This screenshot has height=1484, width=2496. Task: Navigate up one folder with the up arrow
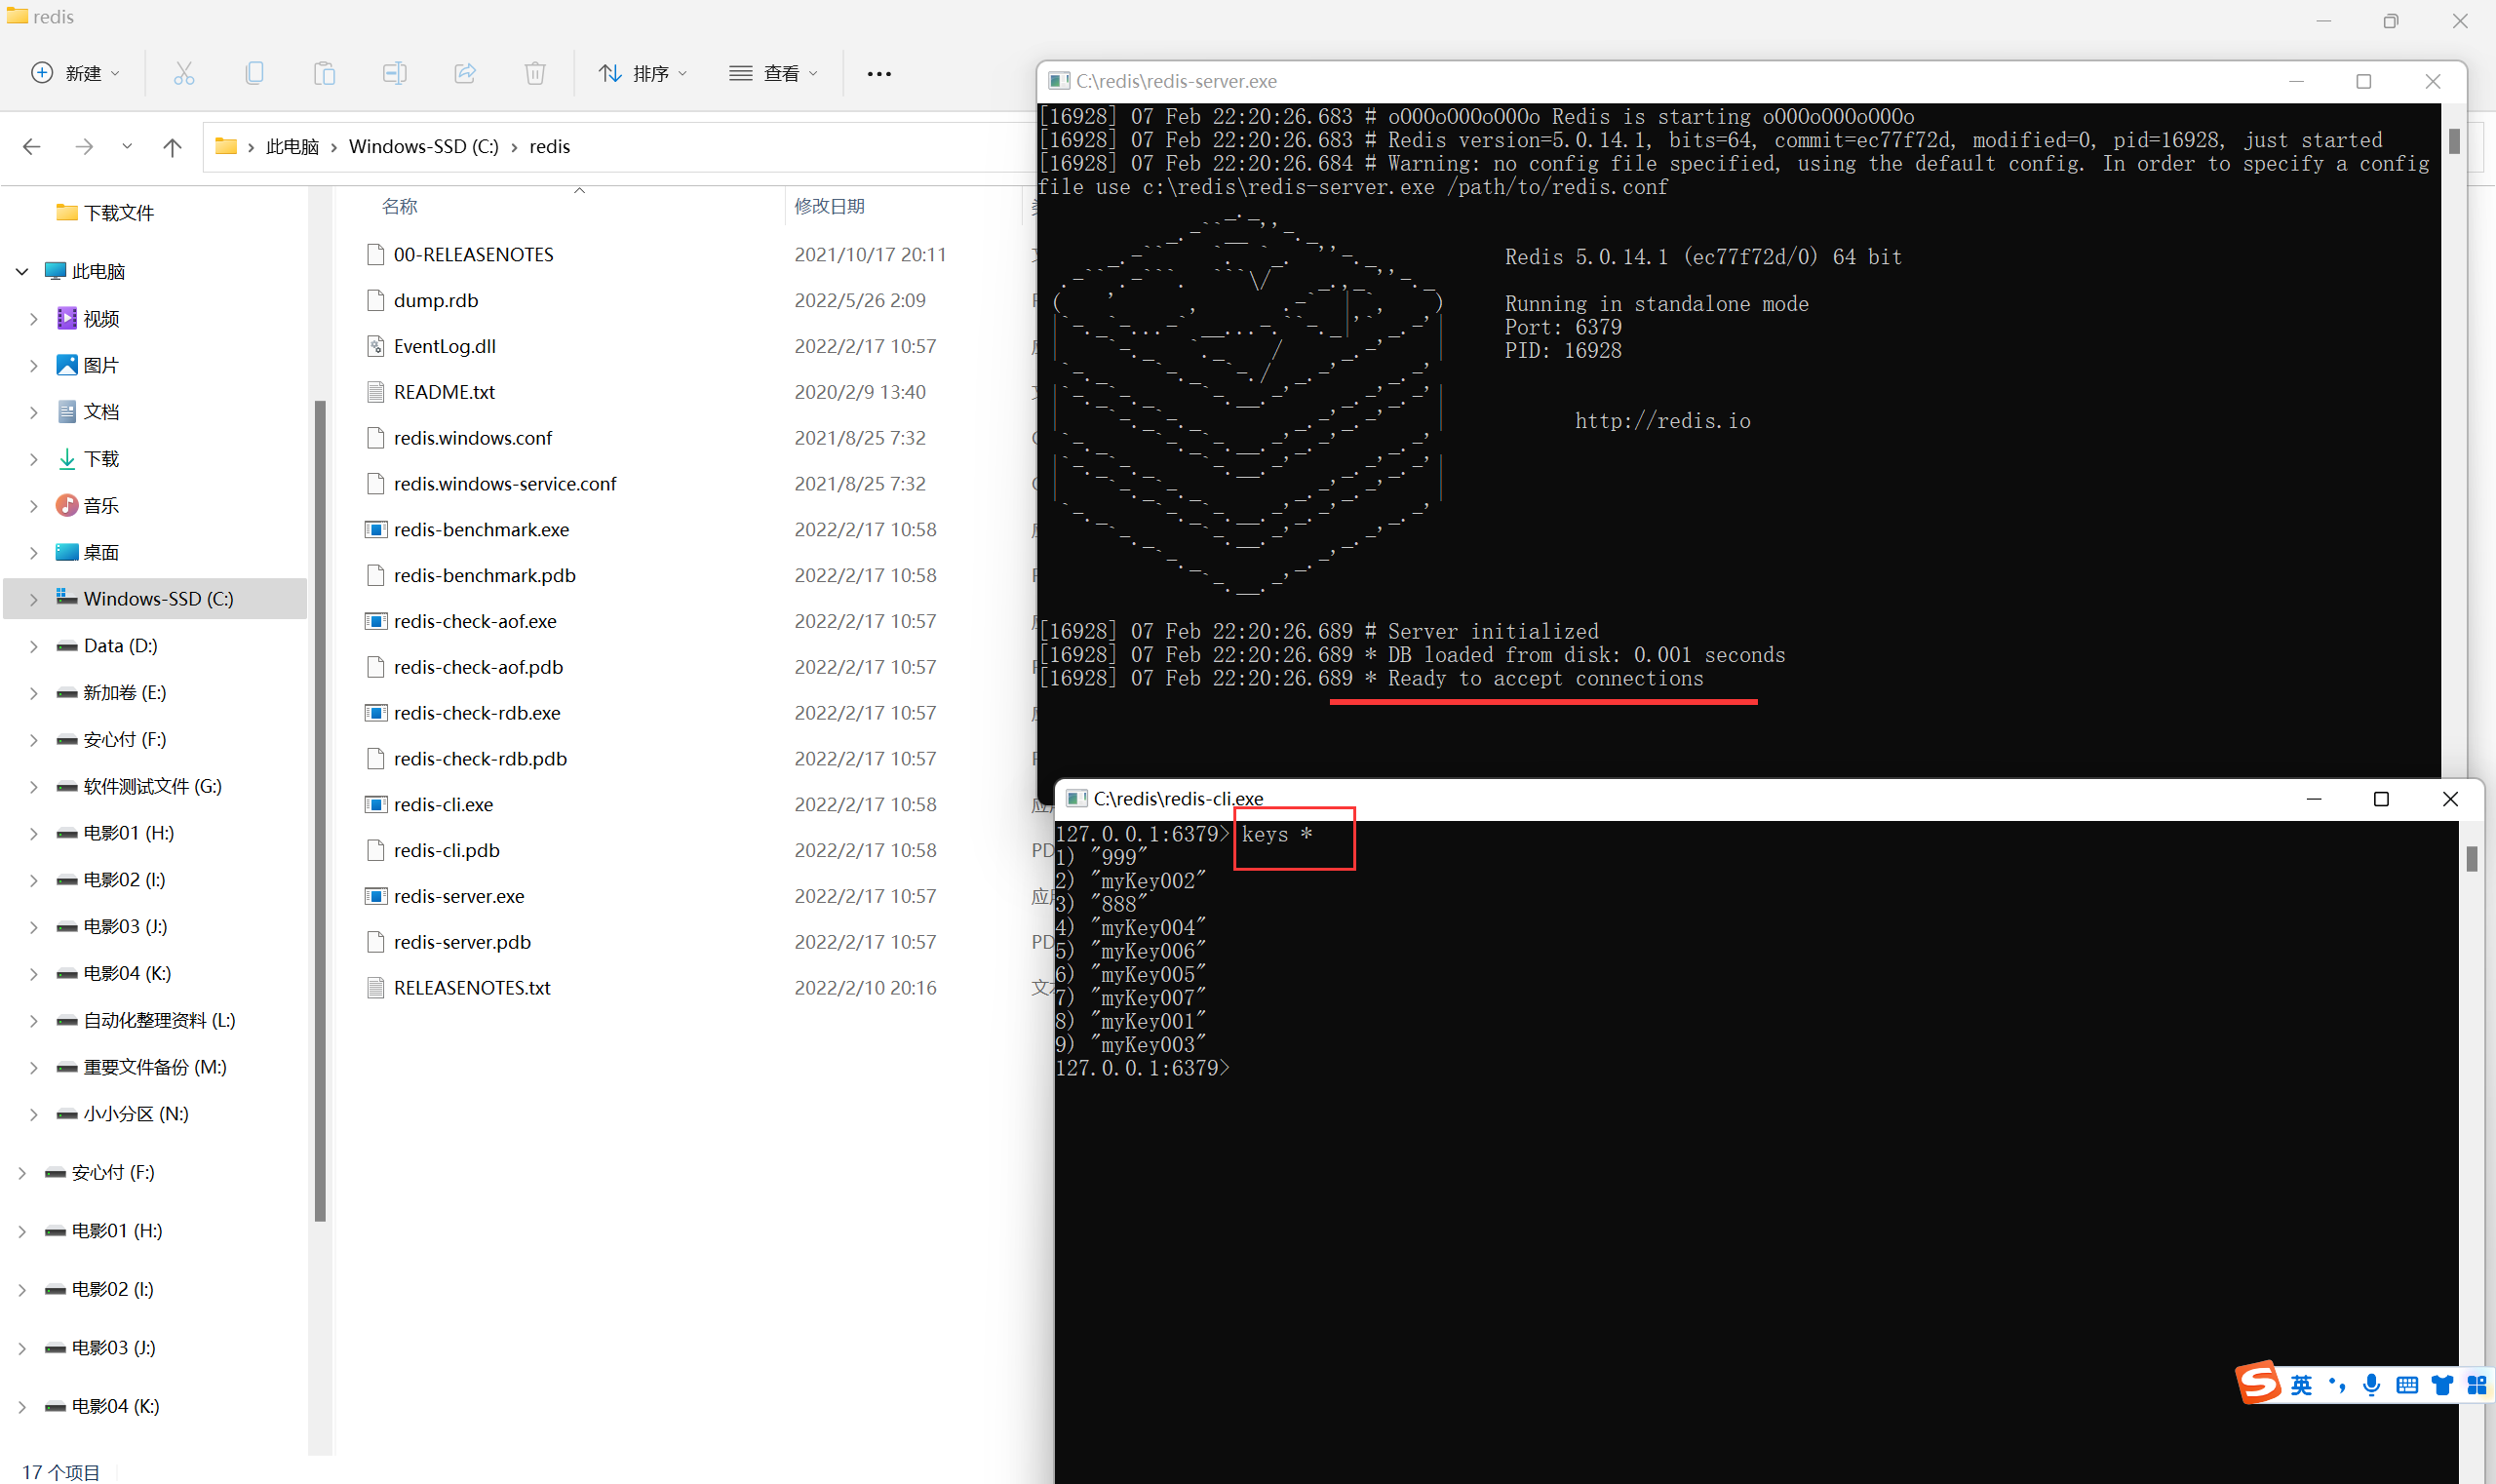tap(172, 147)
